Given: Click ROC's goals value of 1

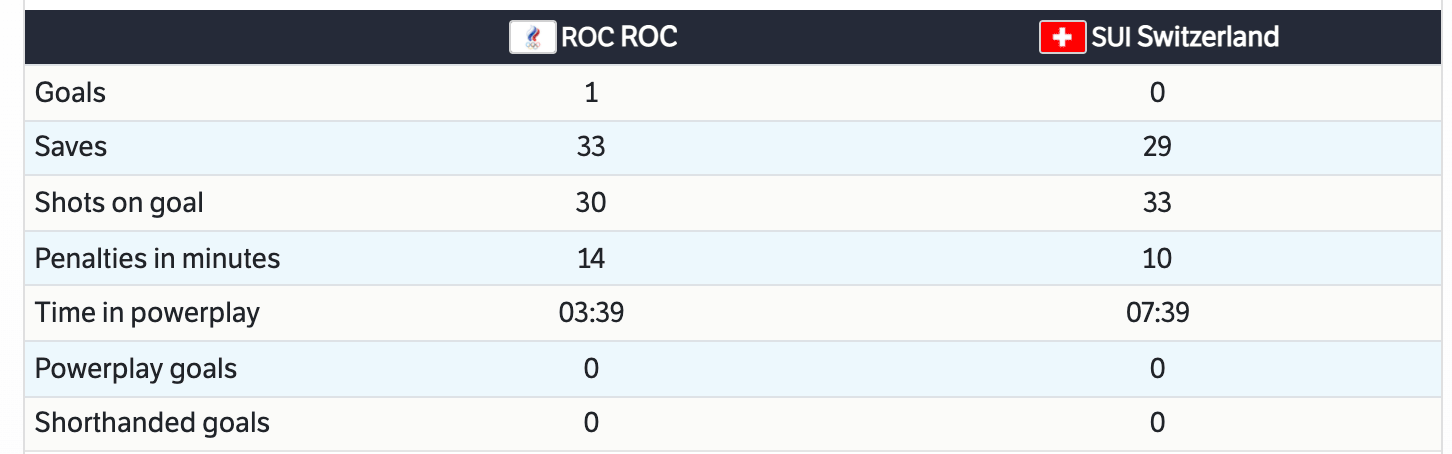Looking at the screenshot, I should pos(591,93).
